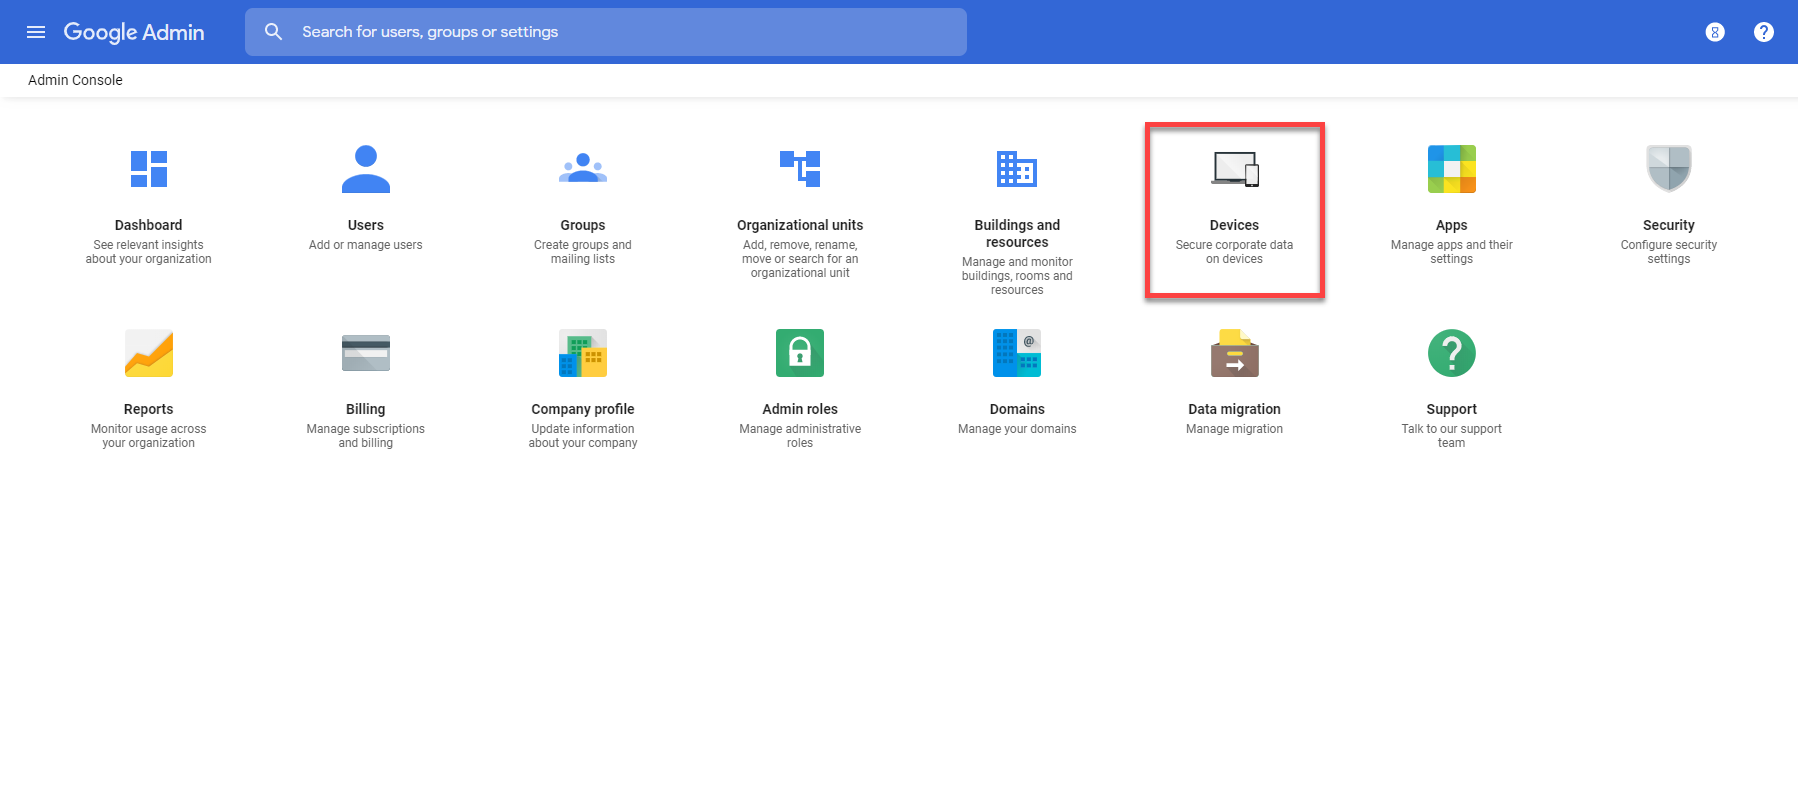Screen dimensions: 1798x811
Task: Click the Groups title link
Action: tap(583, 225)
